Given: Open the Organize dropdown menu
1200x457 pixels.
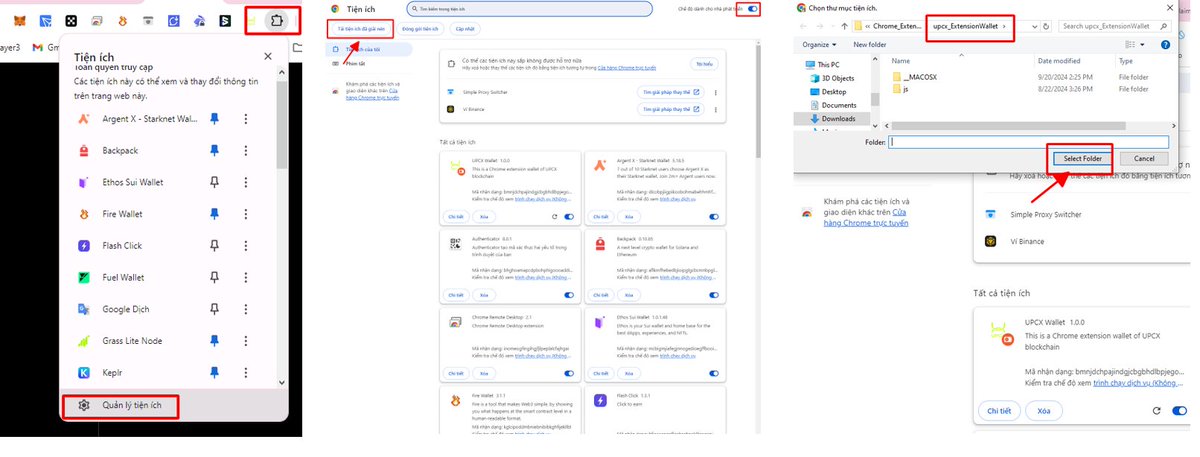Looking at the screenshot, I should coord(820,45).
